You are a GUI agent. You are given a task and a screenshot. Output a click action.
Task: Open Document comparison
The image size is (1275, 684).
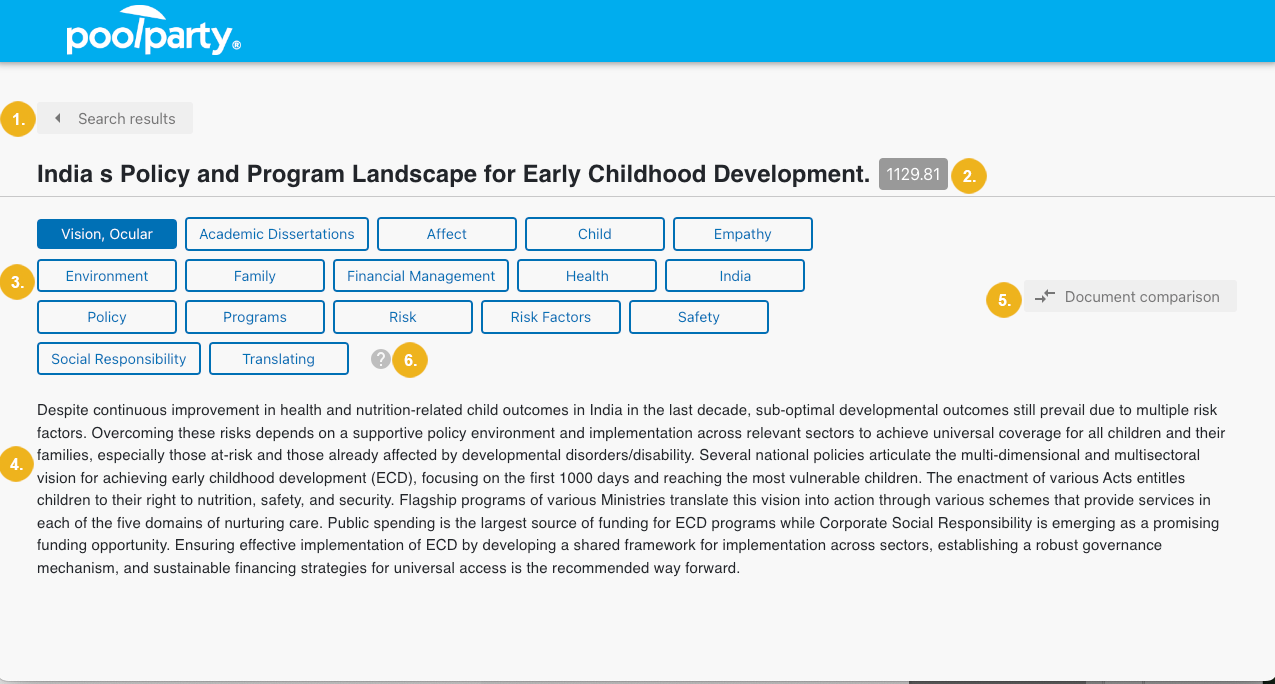1129,296
